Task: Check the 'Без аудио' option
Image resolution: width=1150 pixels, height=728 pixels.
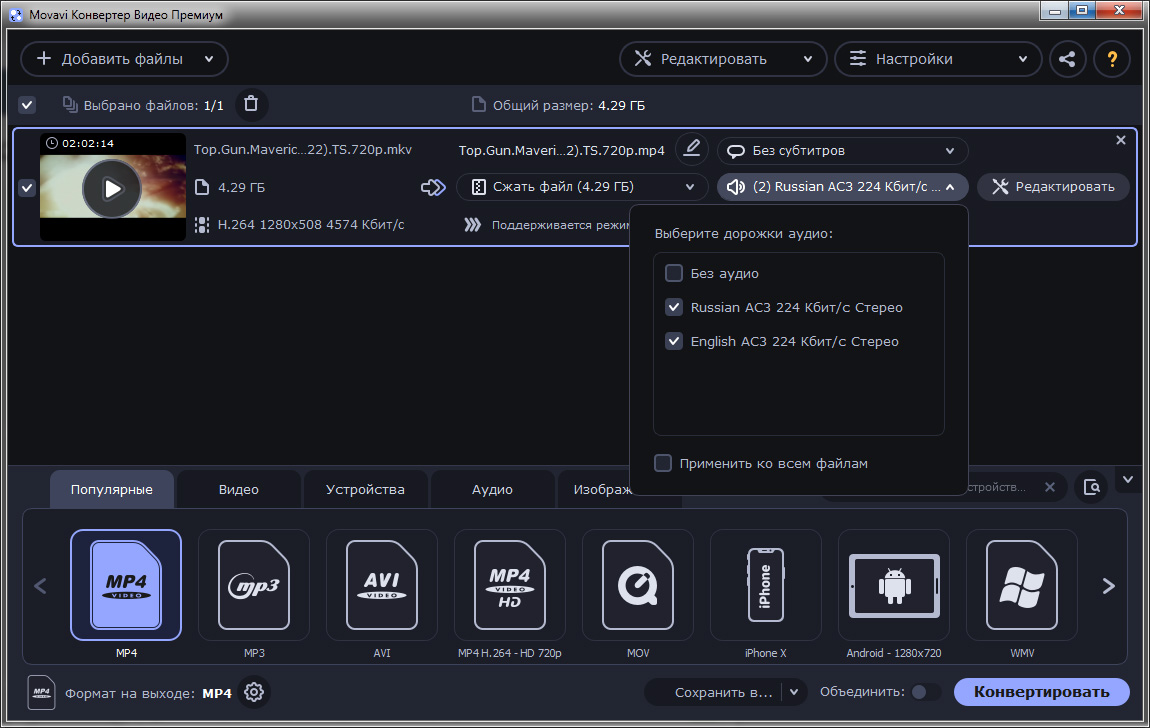Action: coord(673,273)
